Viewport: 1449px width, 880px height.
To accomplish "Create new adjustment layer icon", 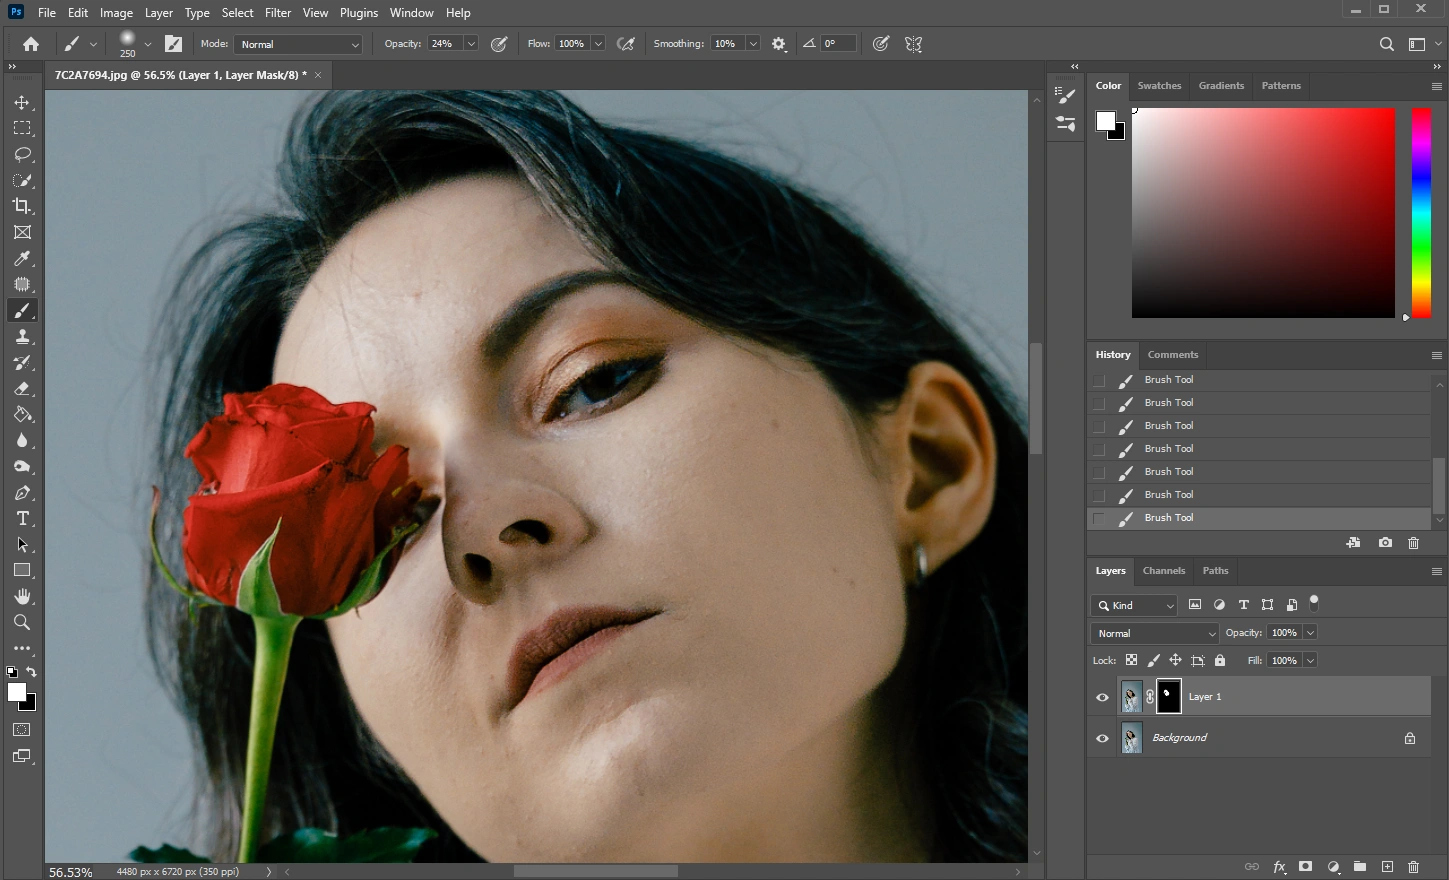I will click(x=1333, y=867).
